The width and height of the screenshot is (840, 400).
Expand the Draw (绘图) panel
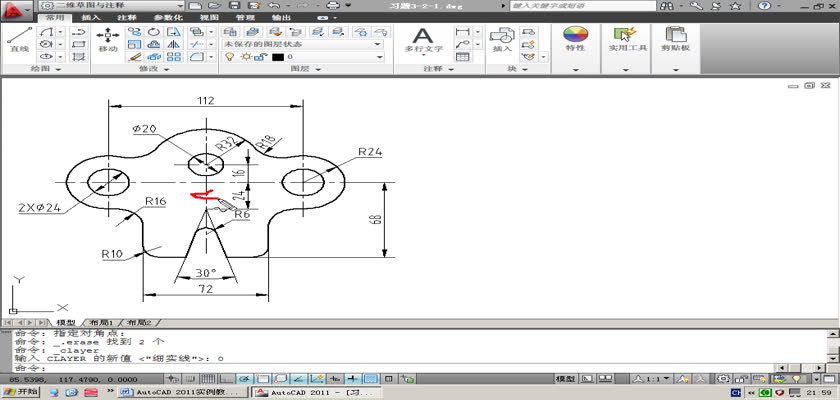[x=46, y=69]
